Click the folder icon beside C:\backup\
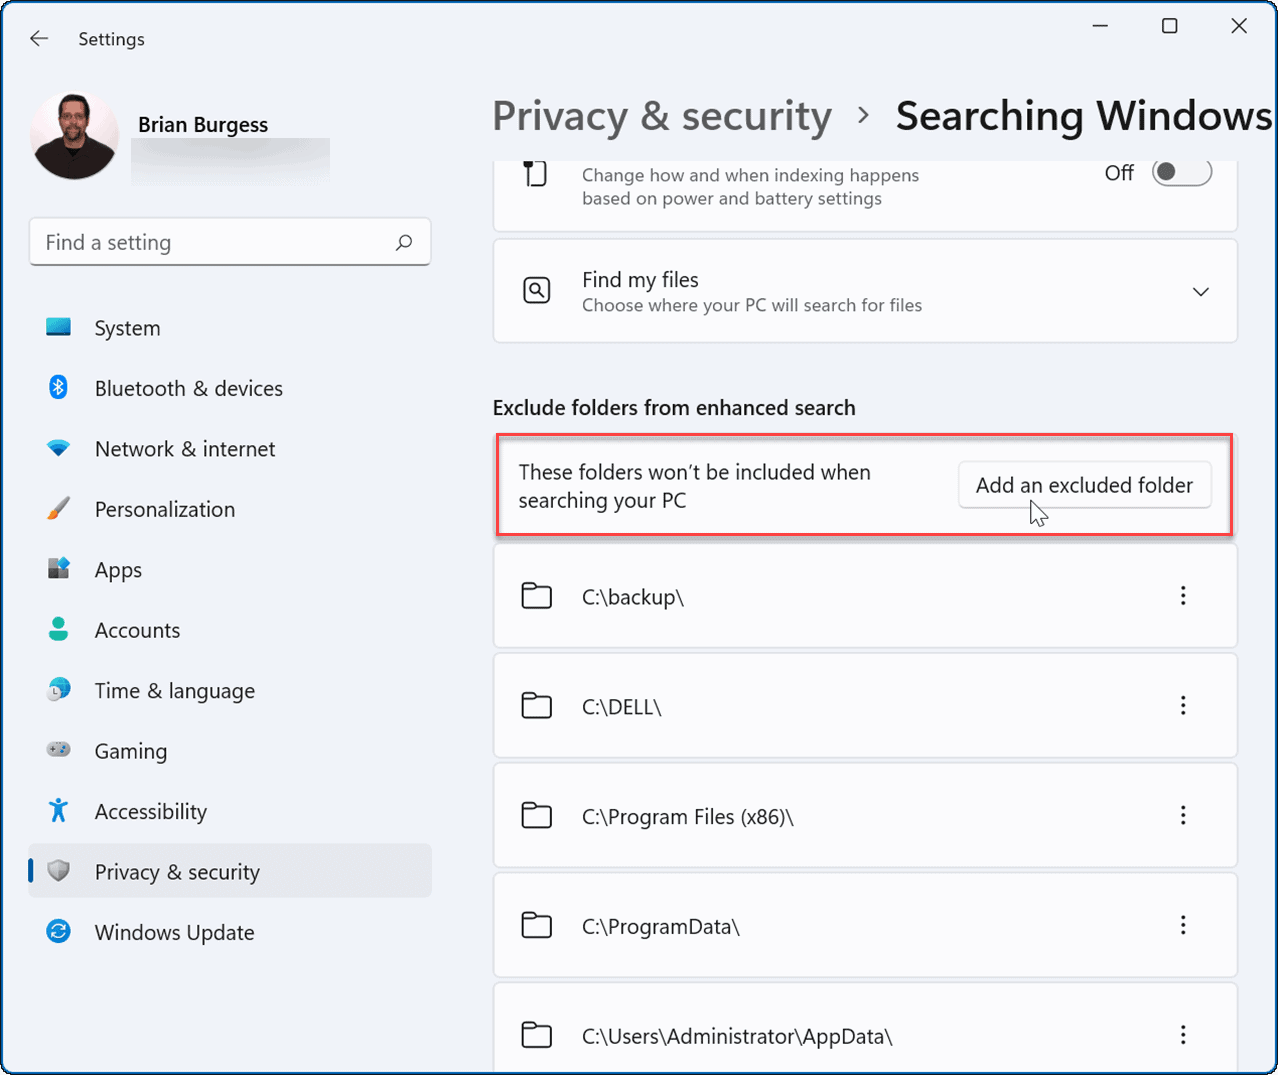 (537, 596)
